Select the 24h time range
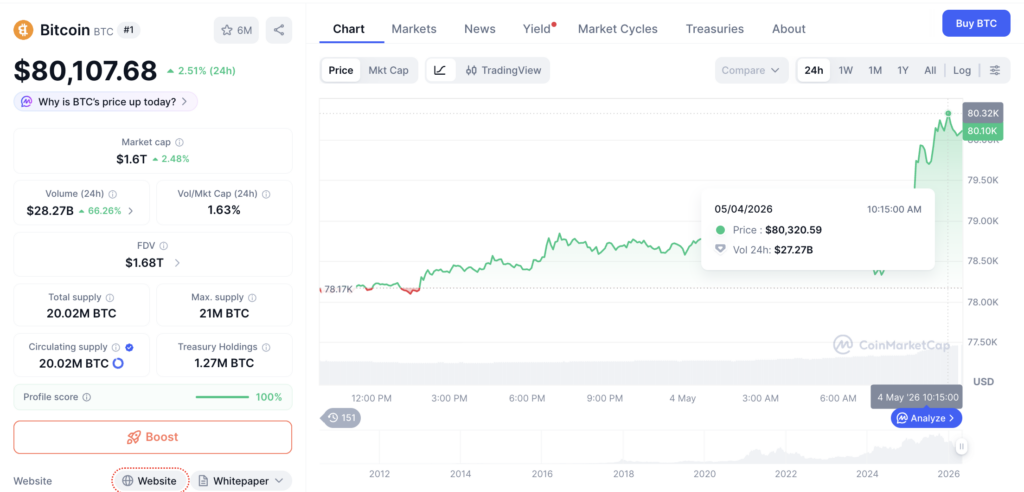This screenshot has width=1024, height=492. tap(814, 71)
